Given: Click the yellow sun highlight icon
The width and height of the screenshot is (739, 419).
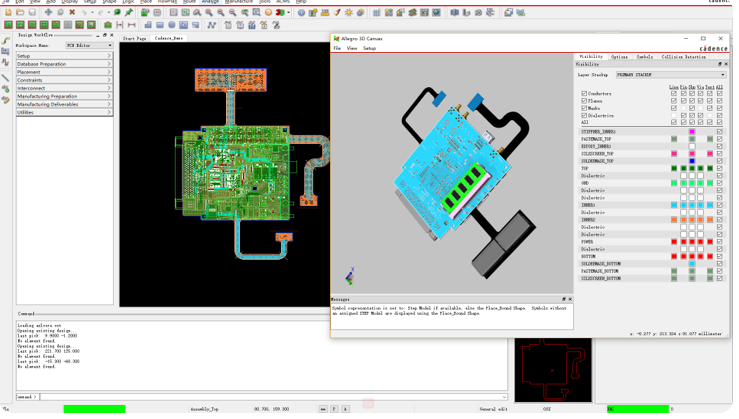Looking at the screenshot, I should pyautogui.click(x=349, y=13).
